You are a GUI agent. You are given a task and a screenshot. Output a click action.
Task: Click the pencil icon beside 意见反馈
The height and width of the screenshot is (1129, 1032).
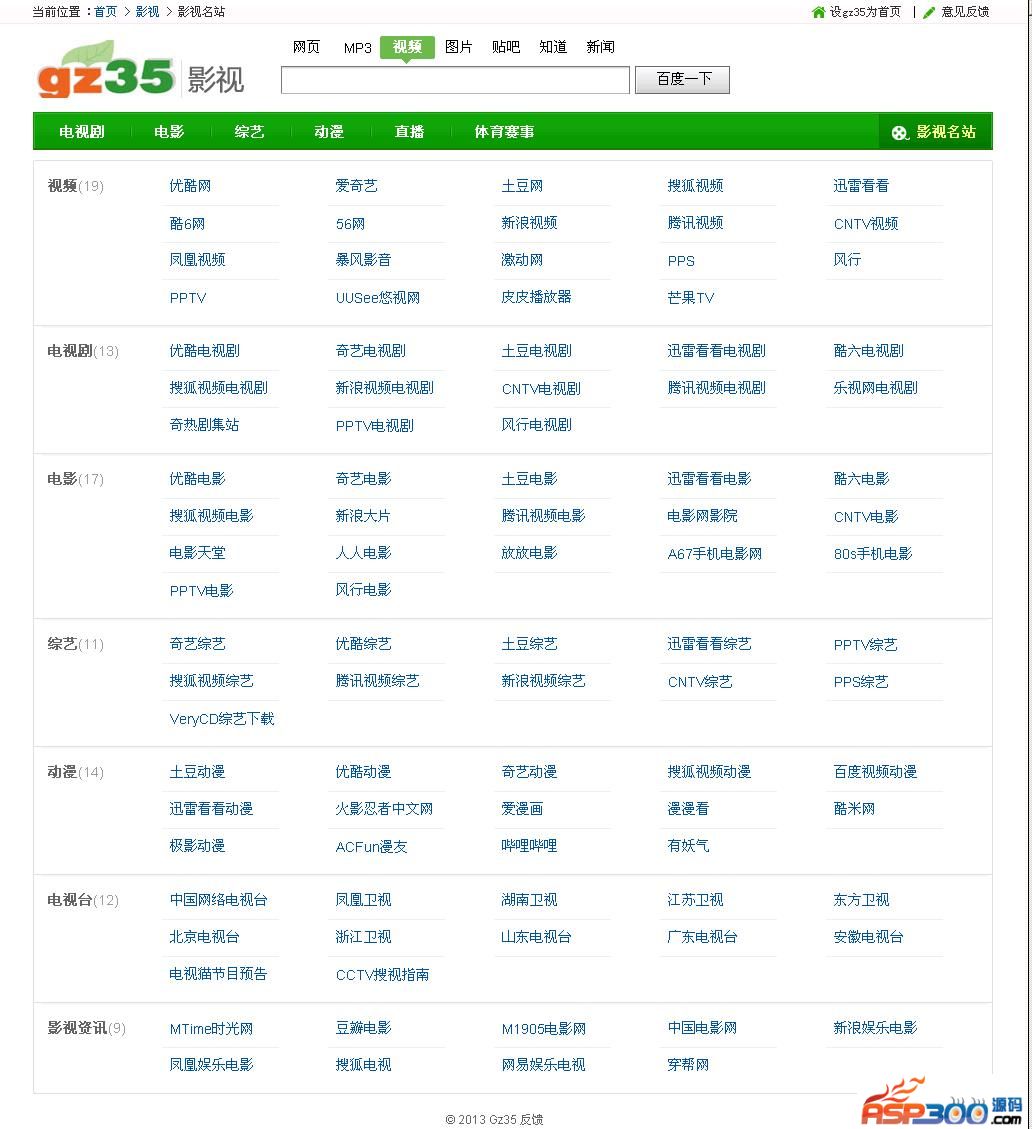tap(930, 12)
